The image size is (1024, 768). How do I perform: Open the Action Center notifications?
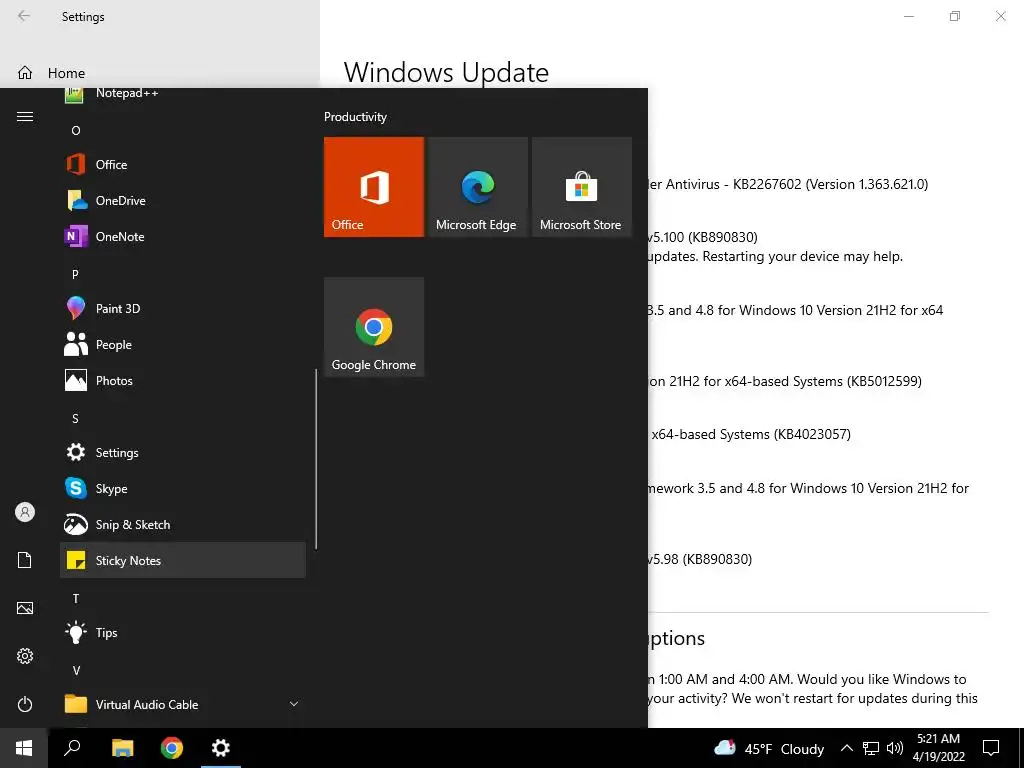pos(991,748)
